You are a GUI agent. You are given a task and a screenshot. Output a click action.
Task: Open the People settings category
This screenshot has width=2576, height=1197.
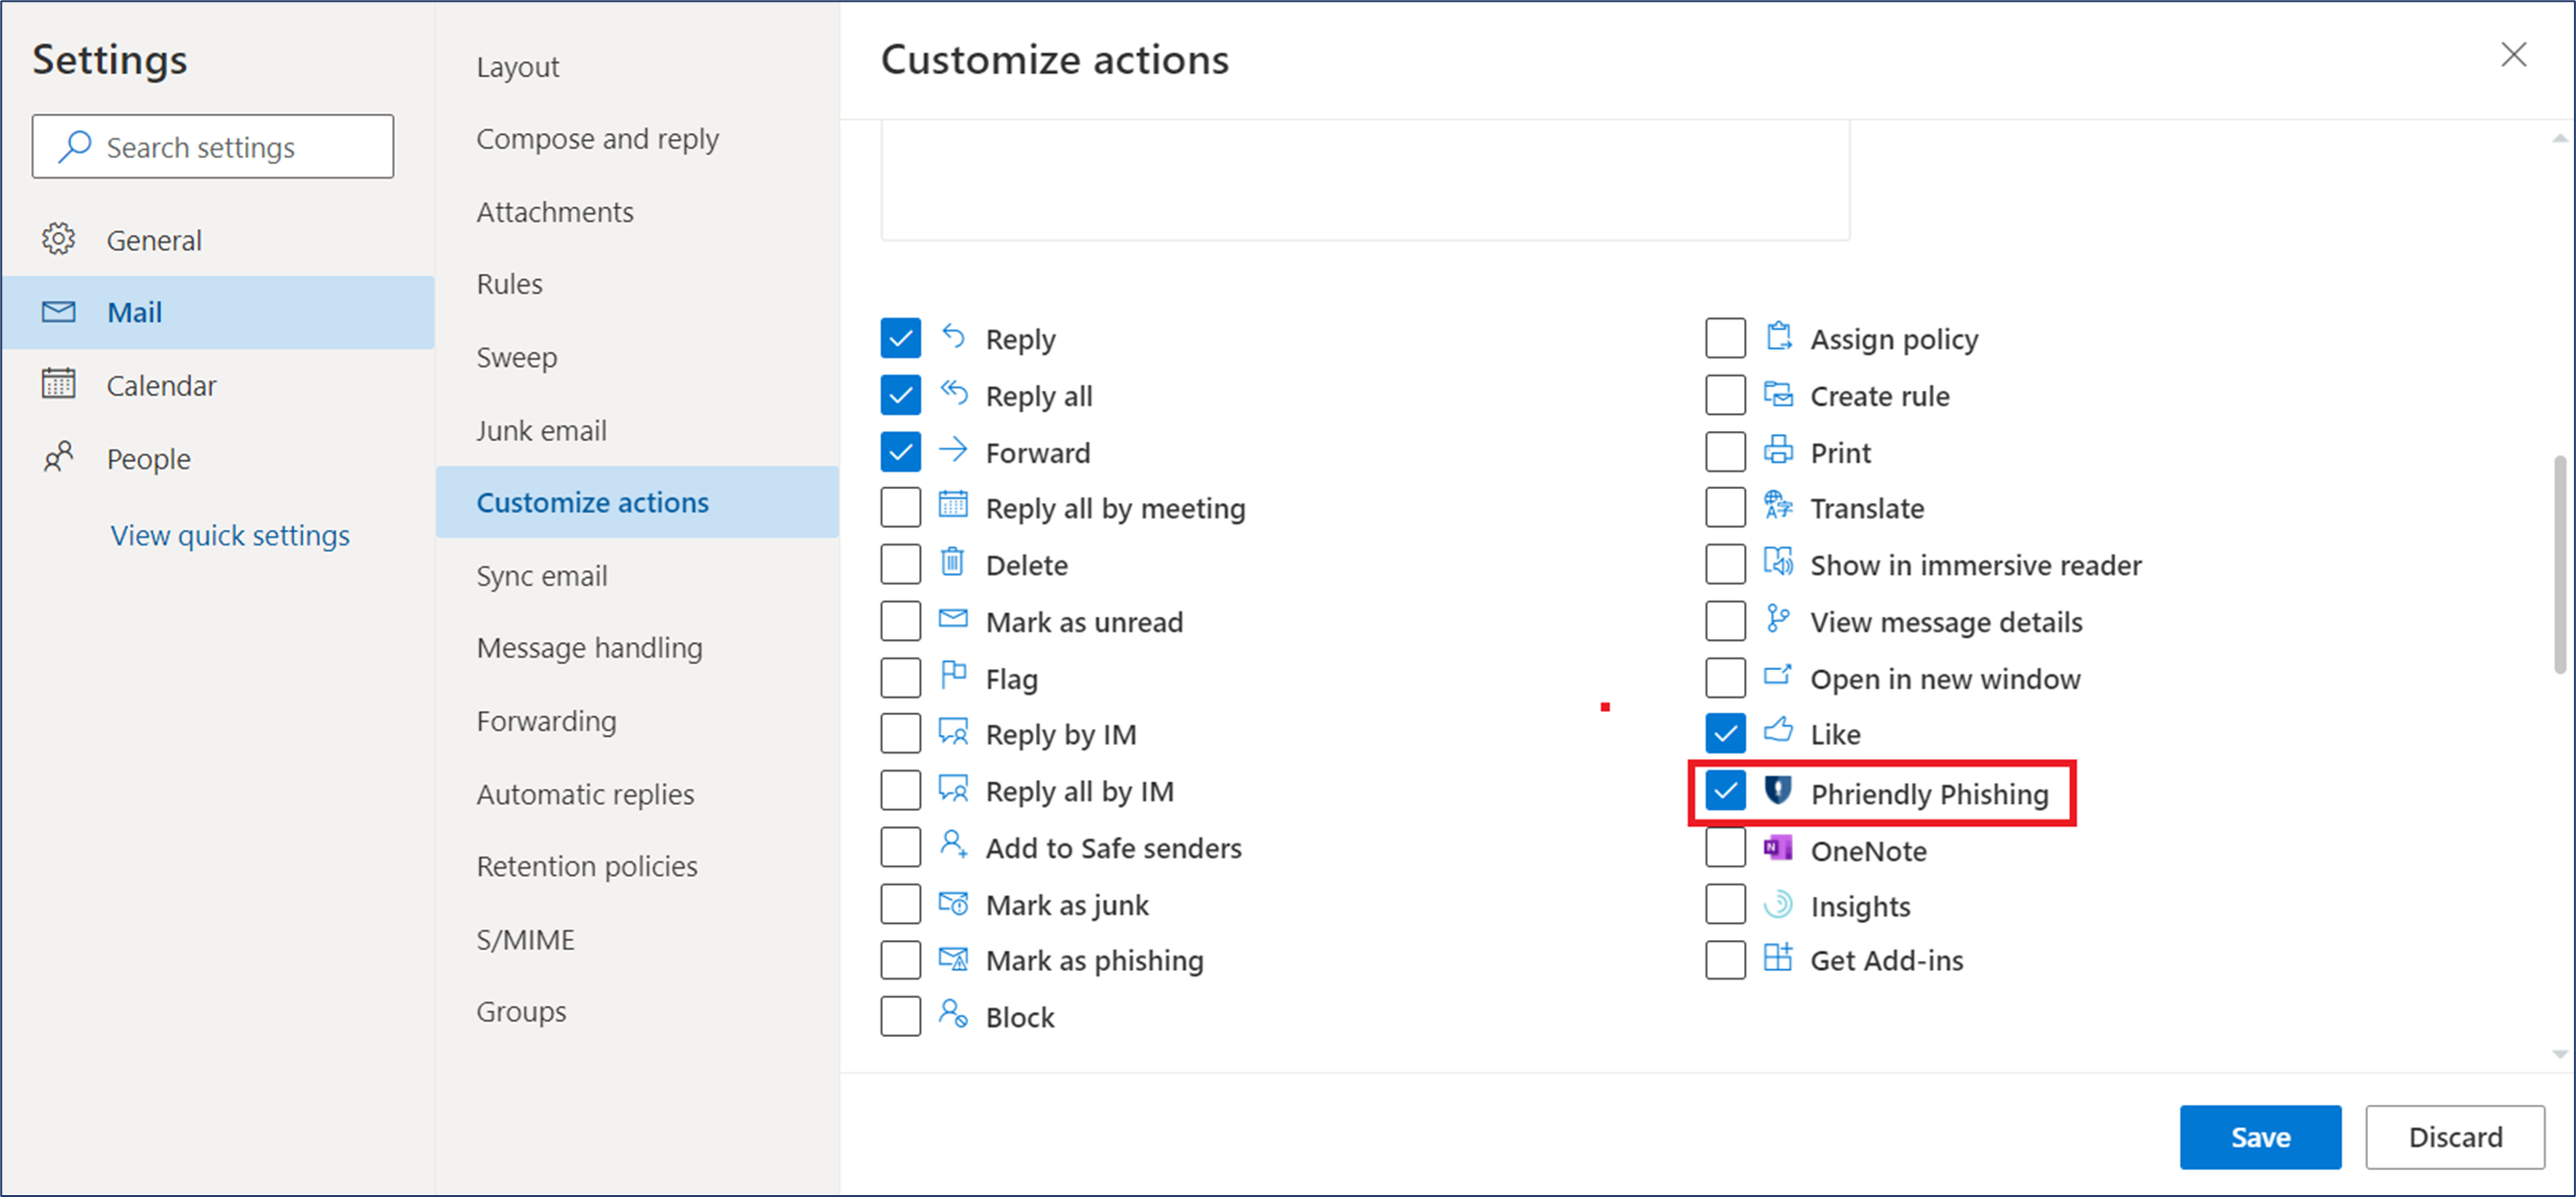click(218, 459)
